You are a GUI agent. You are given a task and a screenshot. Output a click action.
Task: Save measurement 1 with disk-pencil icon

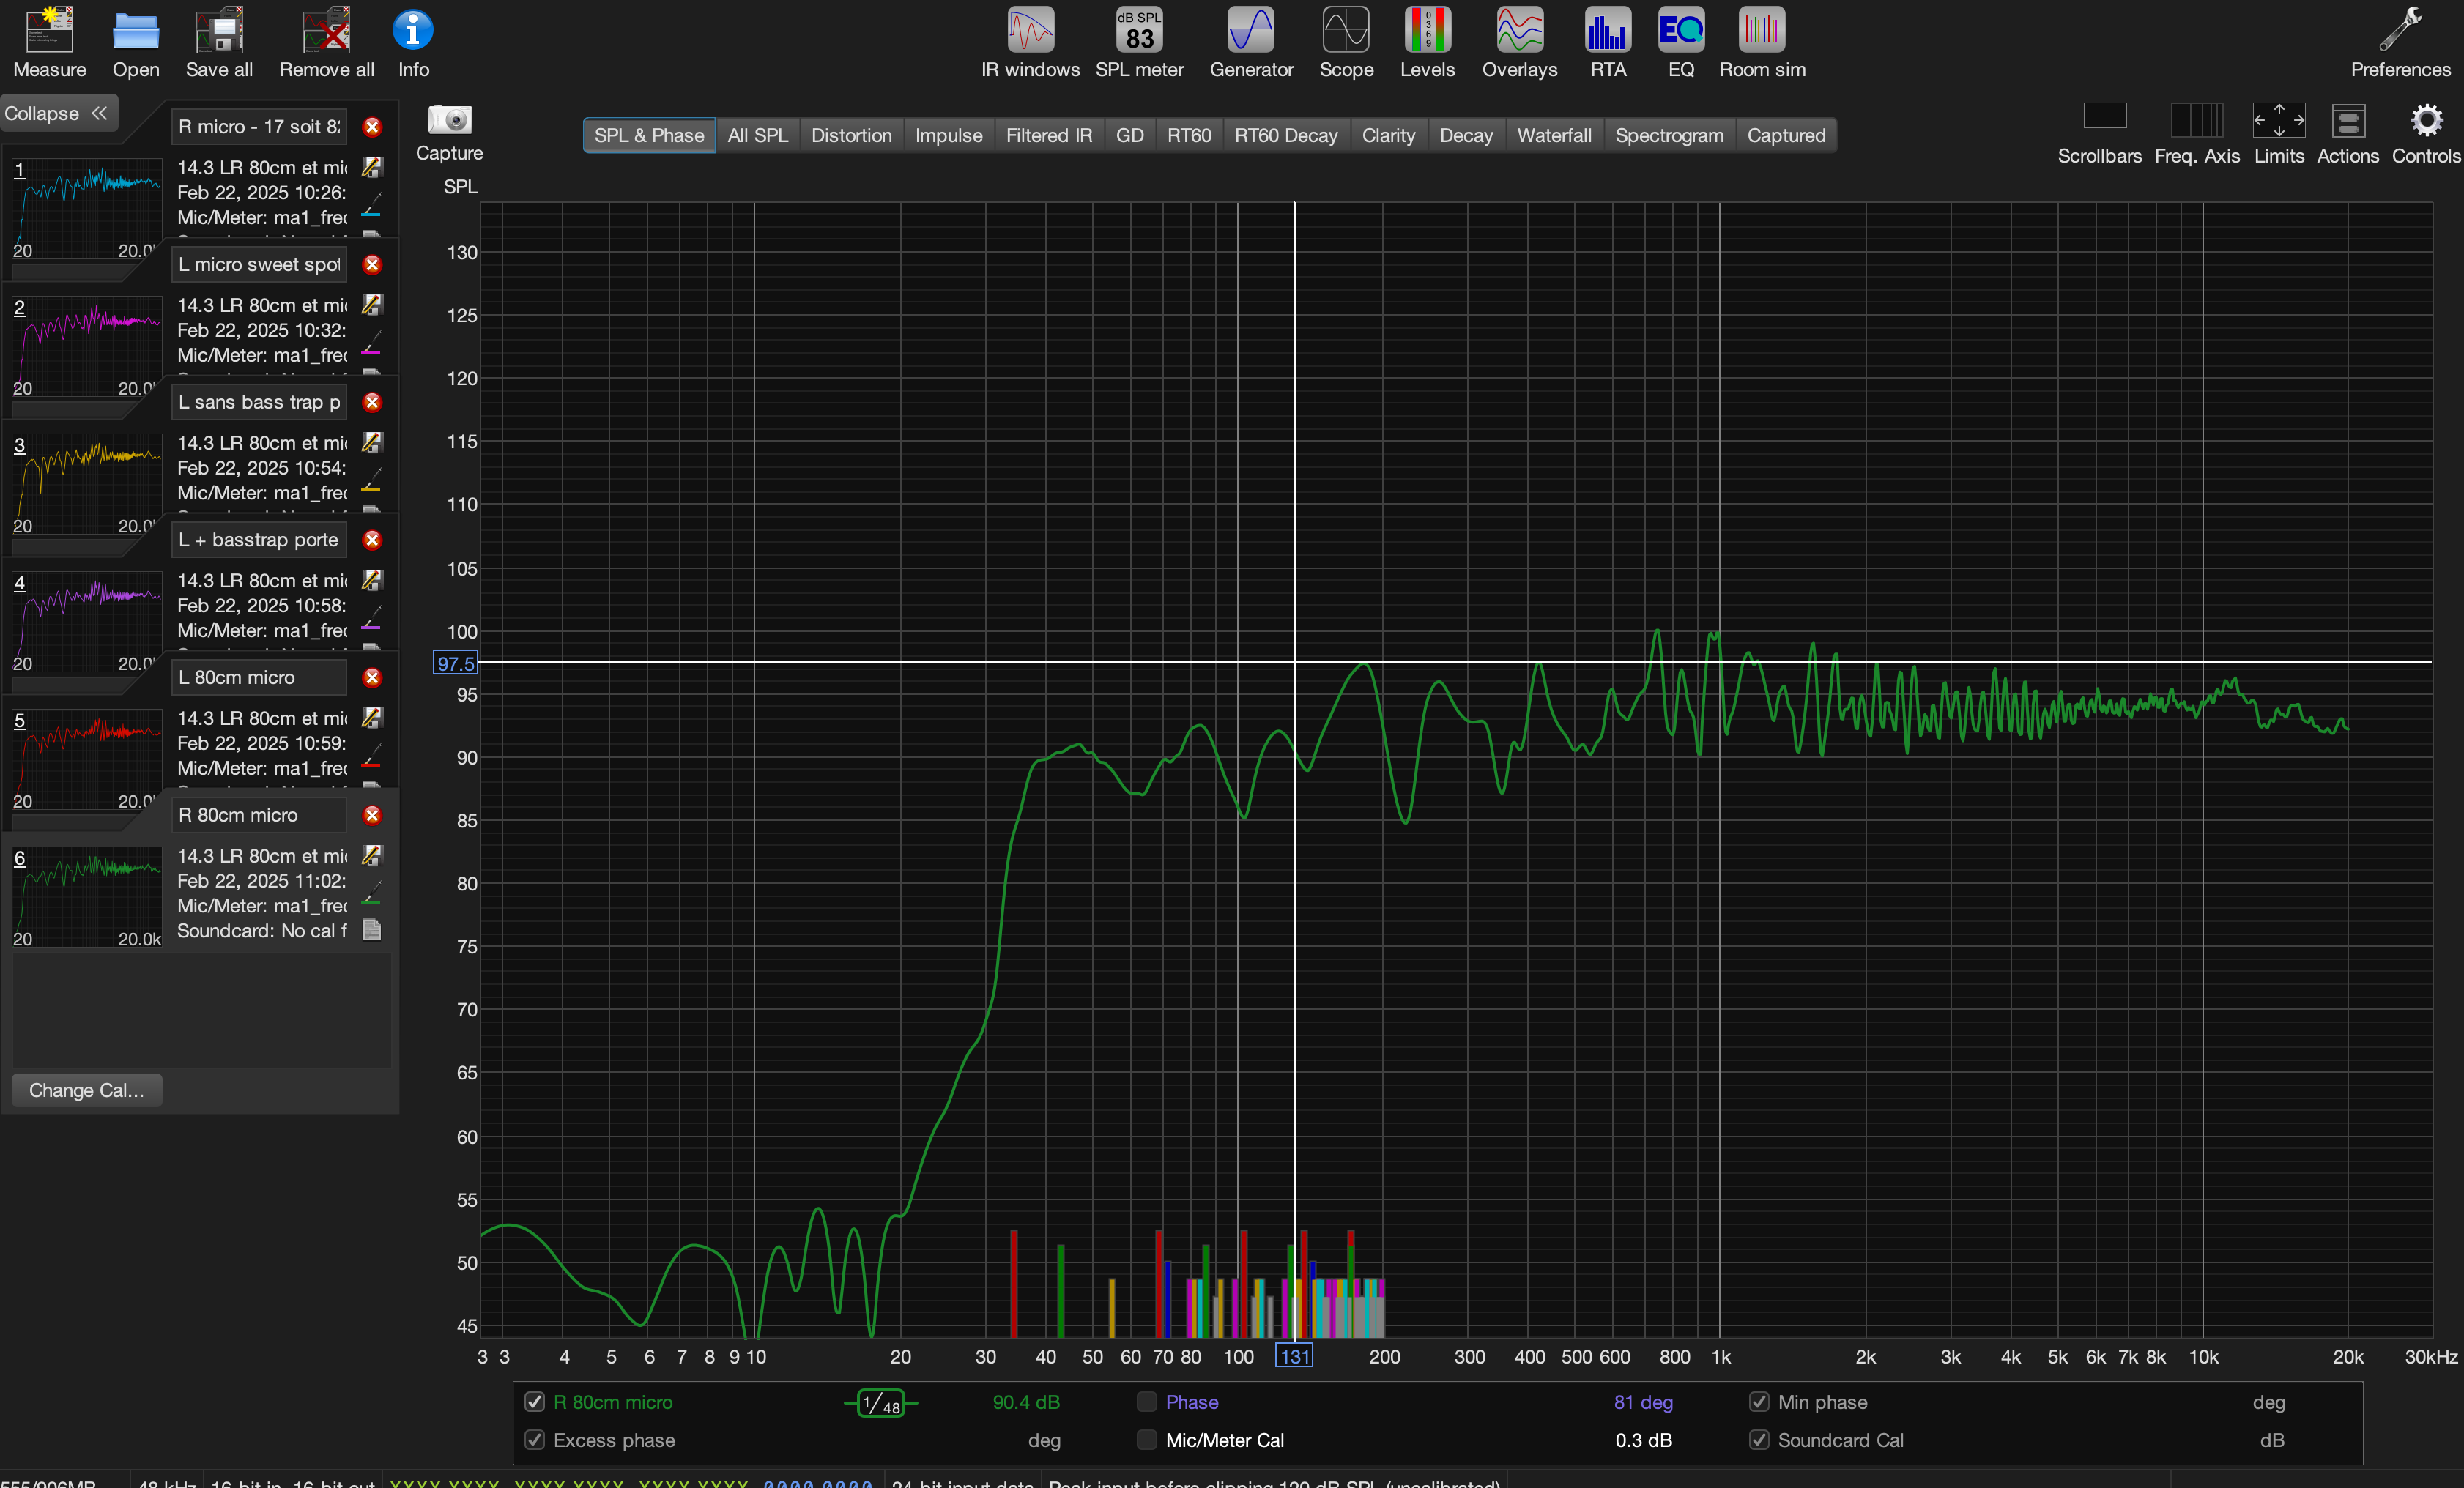[x=372, y=167]
